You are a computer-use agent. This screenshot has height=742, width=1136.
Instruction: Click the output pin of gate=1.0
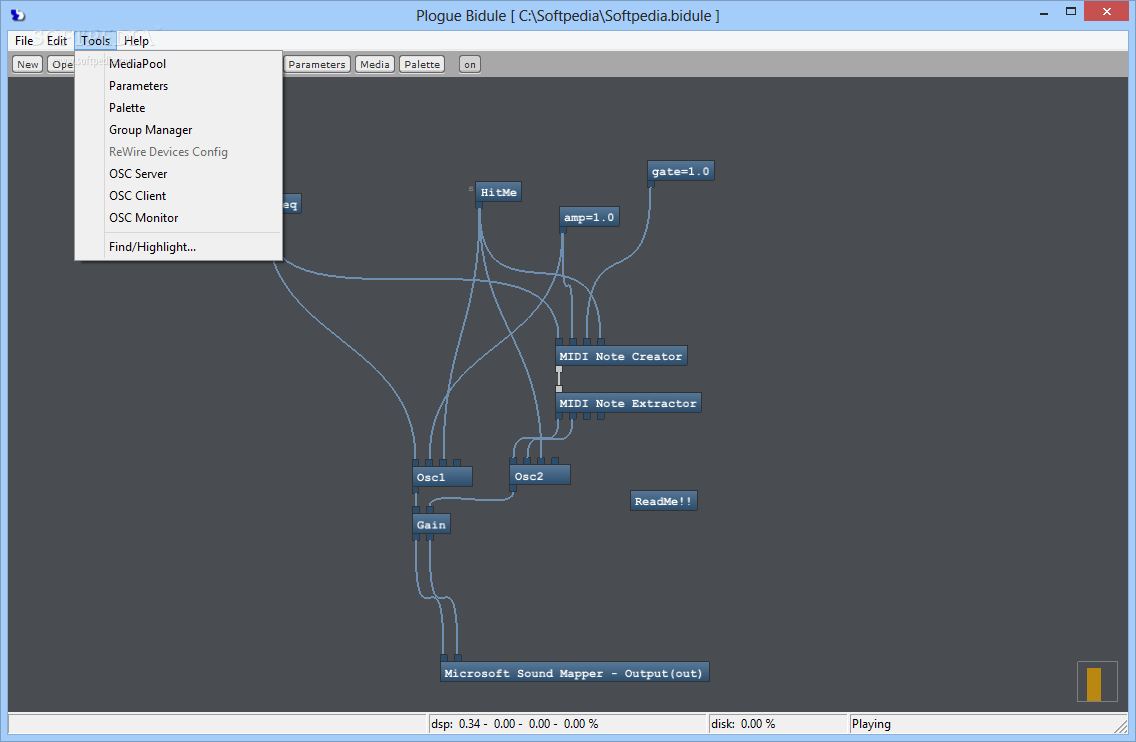tap(651, 185)
